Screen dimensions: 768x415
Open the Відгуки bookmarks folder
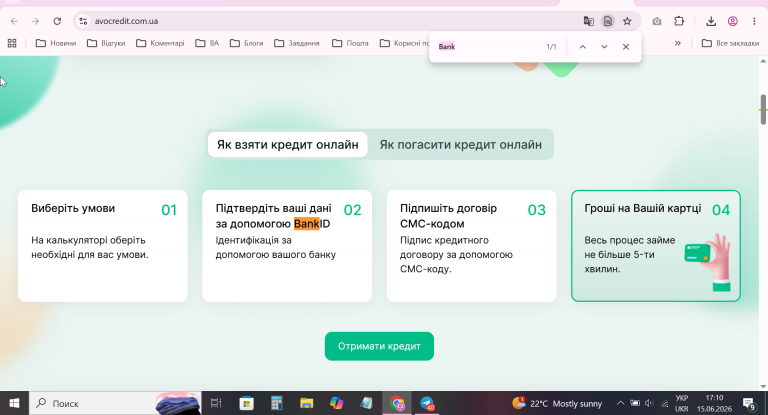[x=106, y=43]
